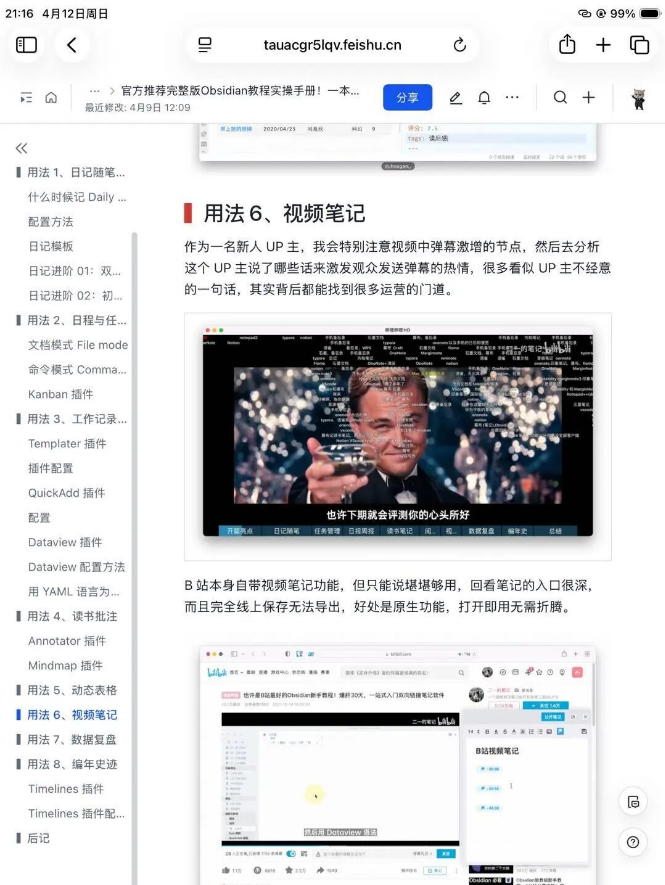The image size is (665, 885).
Task: Select Templater 插件 outline entry
Action: tap(67, 444)
